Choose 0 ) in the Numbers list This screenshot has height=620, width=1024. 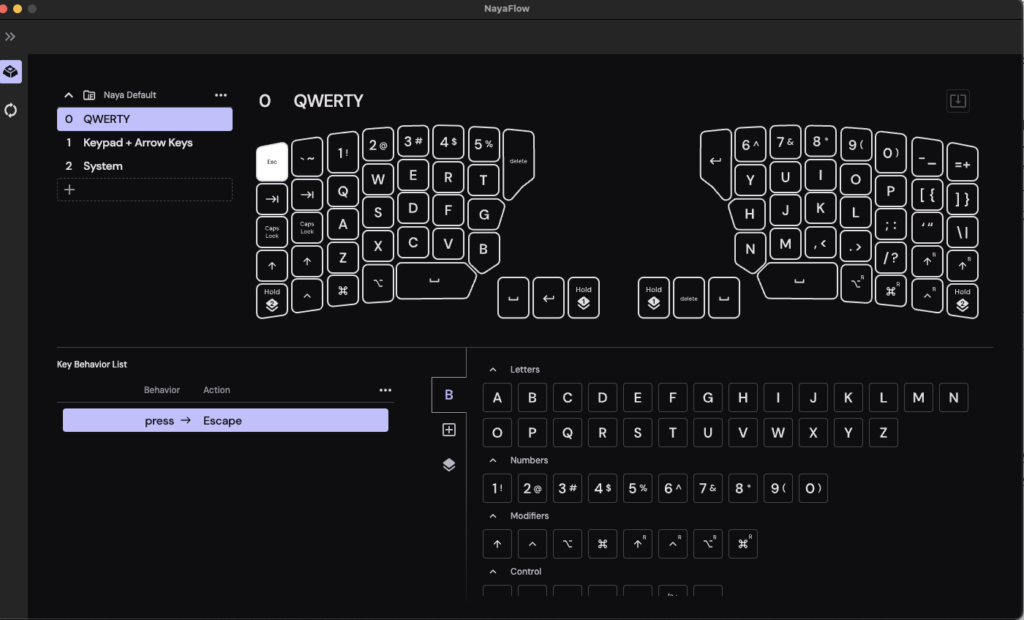[813, 488]
